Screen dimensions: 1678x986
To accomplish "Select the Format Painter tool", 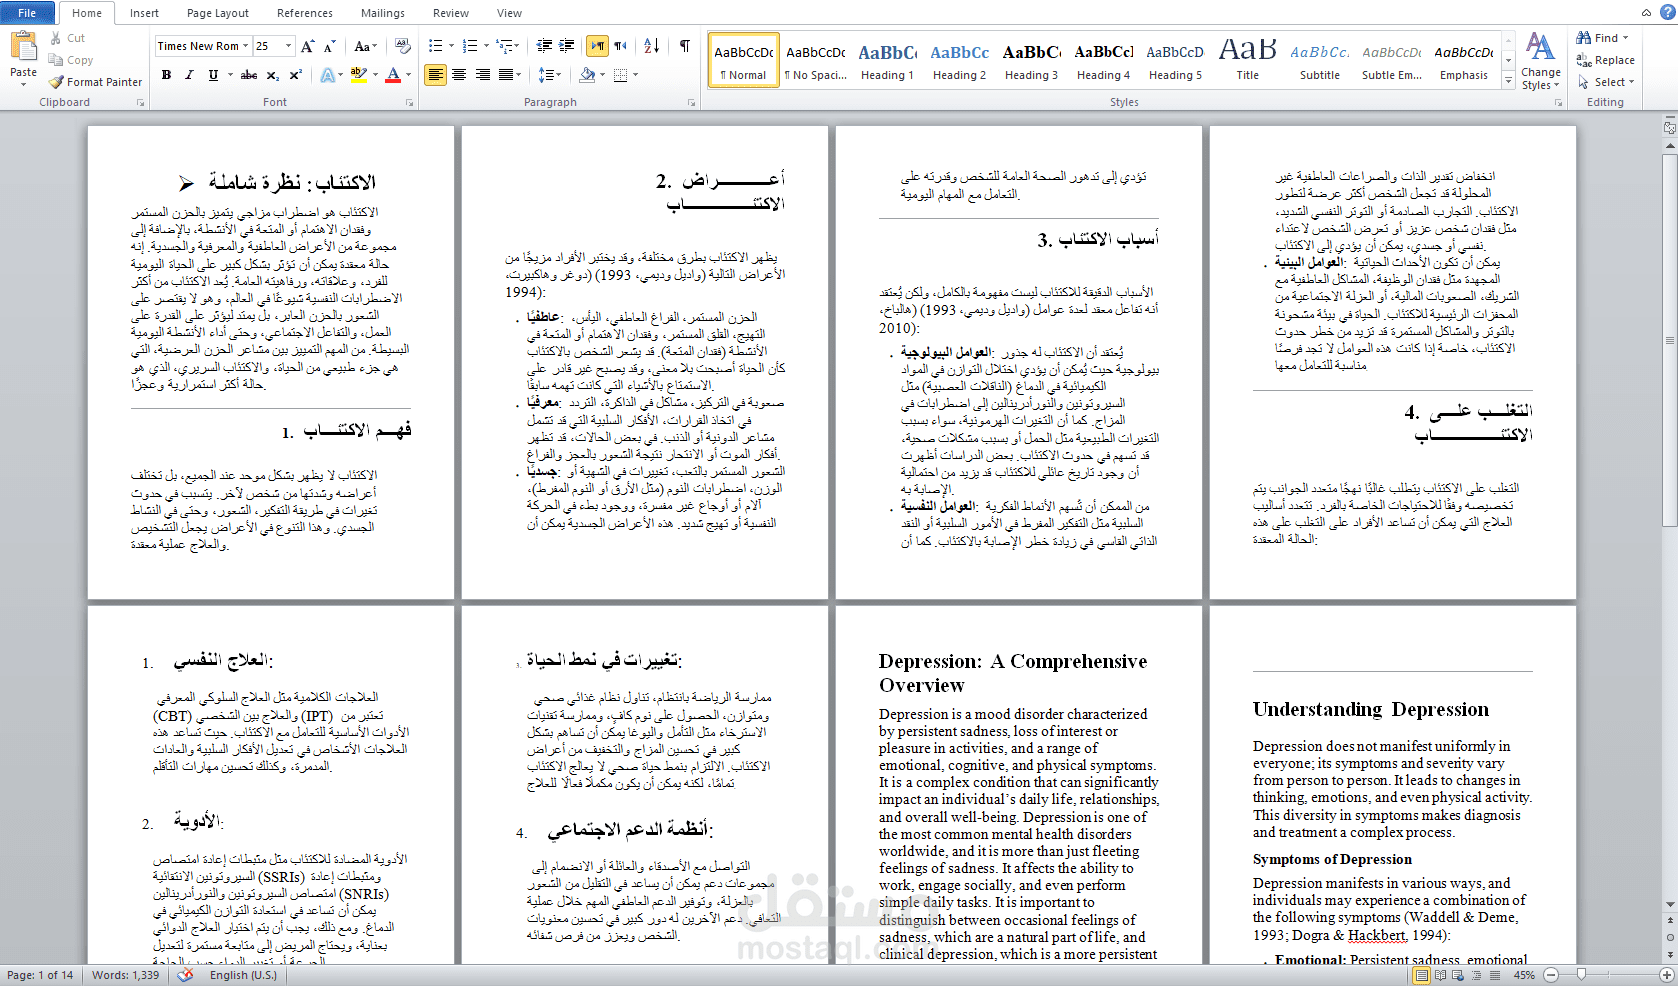I will [x=96, y=82].
